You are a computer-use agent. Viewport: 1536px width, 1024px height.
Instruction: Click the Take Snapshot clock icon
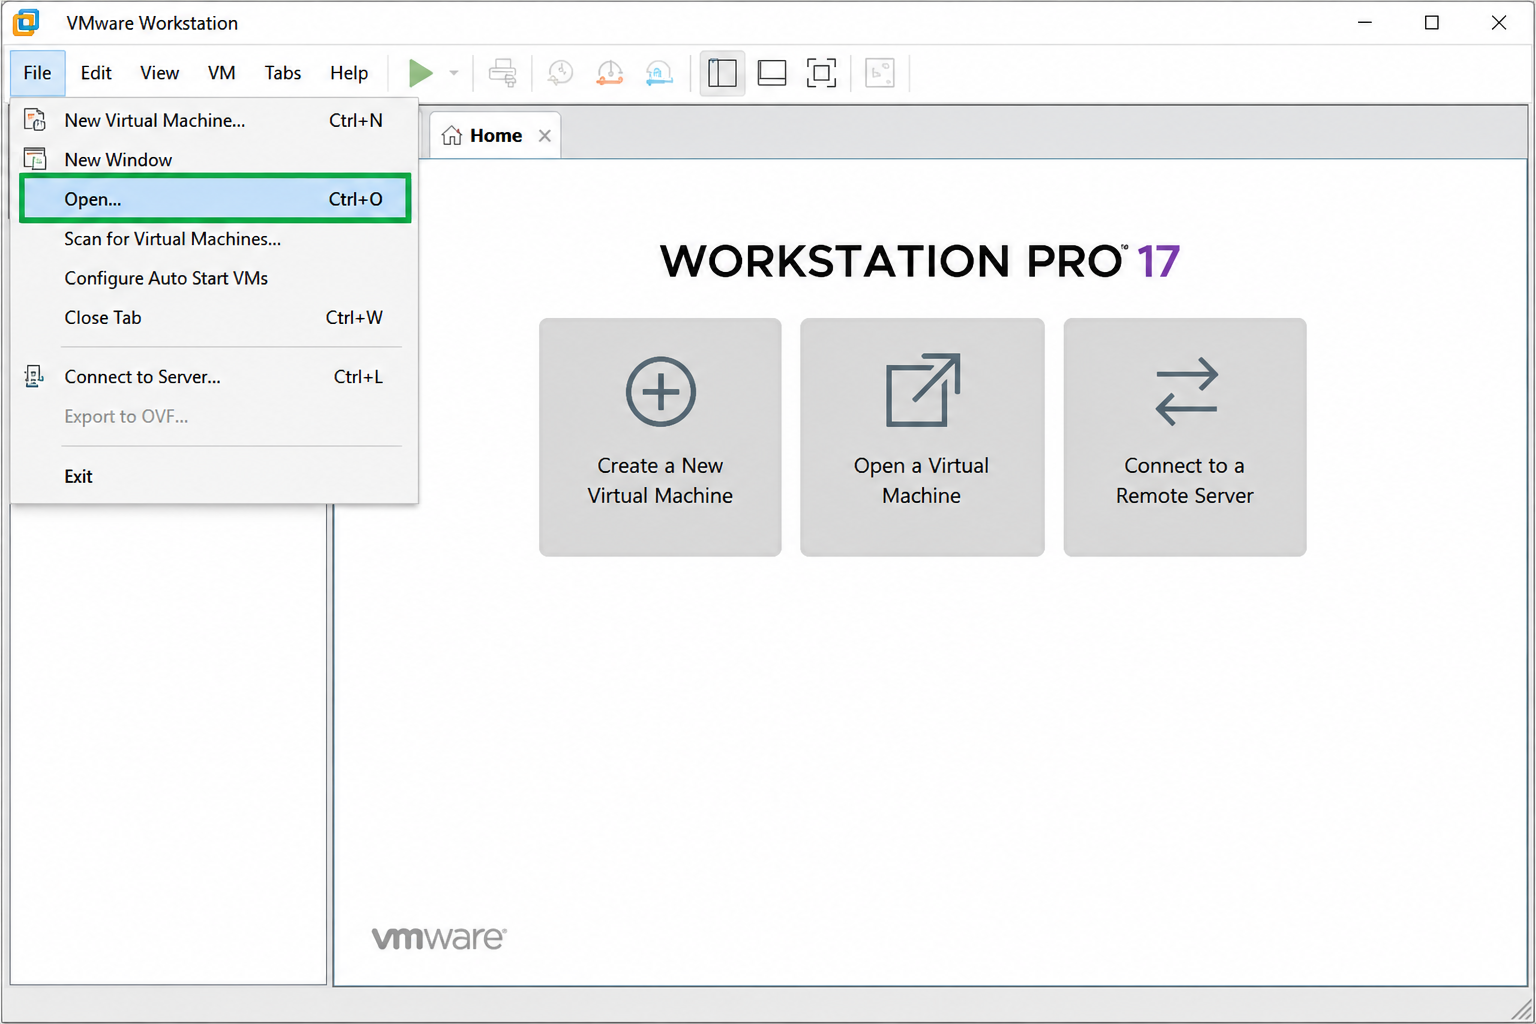pyautogui.click(x=561, y=73)
